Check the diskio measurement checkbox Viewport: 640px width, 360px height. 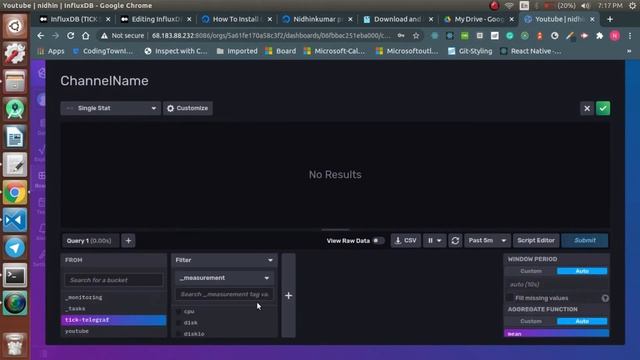178,334
